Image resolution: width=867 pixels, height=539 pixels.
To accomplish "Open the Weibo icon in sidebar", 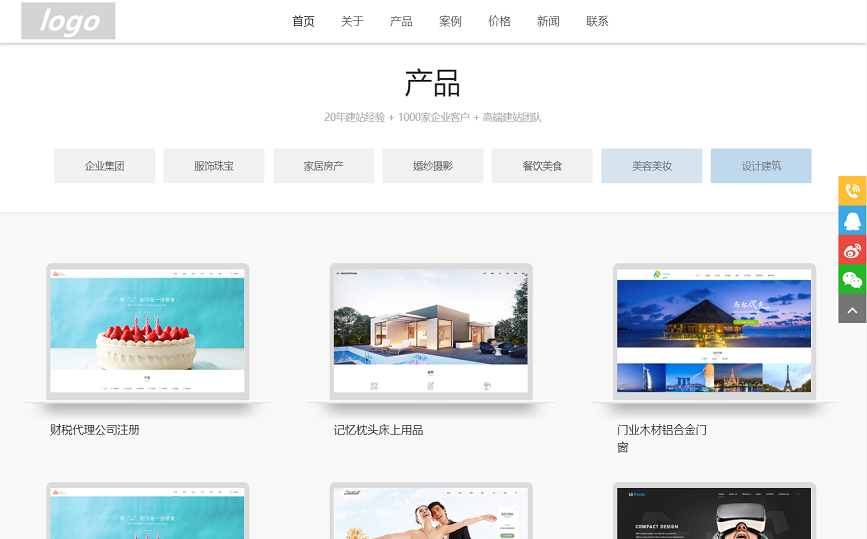I will [x=853, y=249].
